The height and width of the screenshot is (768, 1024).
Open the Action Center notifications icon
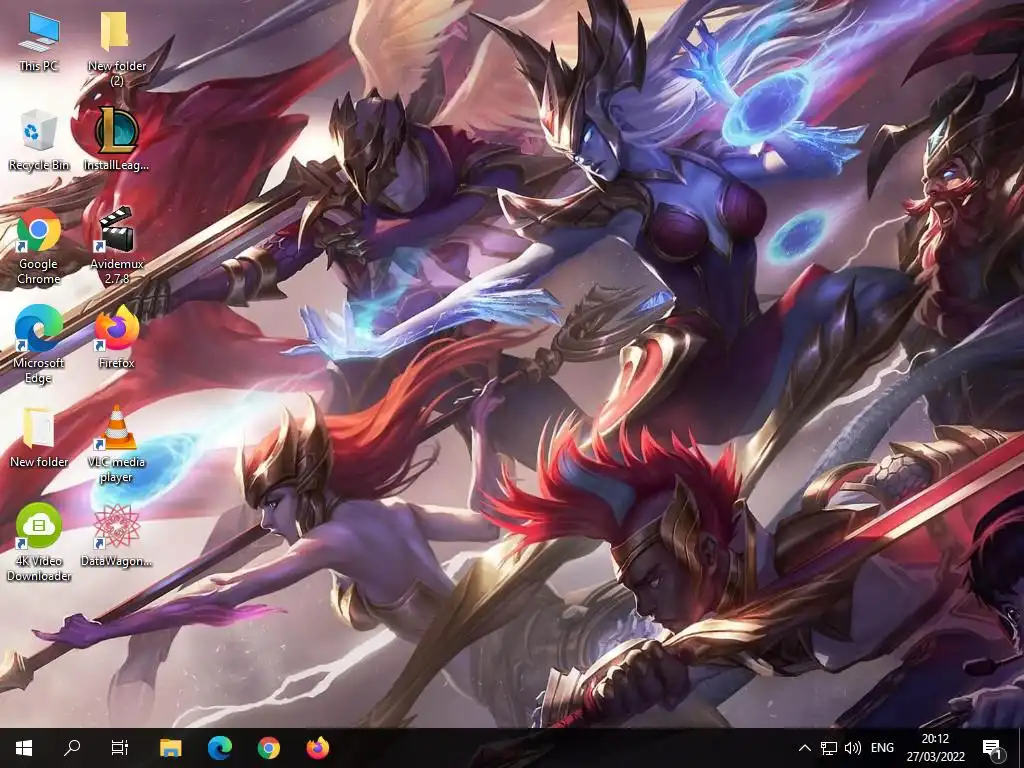(992, 748)
